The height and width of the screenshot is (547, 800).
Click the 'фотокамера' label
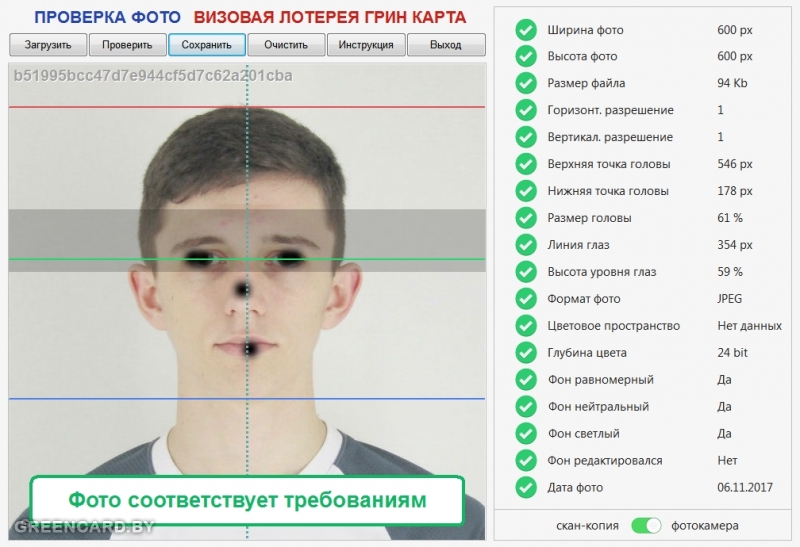pos(705,526)
